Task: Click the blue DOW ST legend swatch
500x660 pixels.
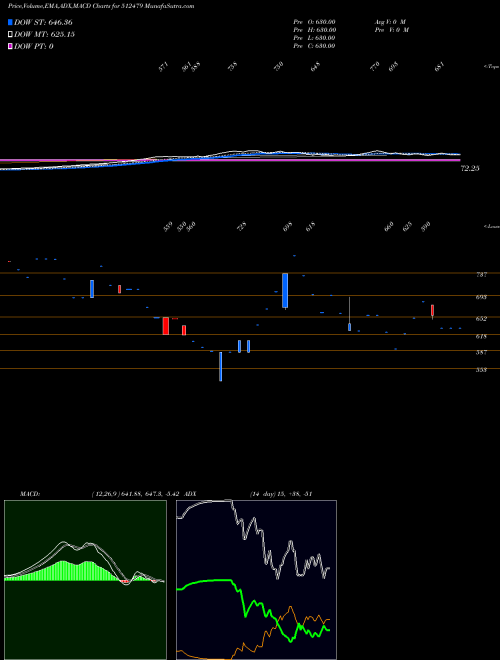Action: pos(10,22)
